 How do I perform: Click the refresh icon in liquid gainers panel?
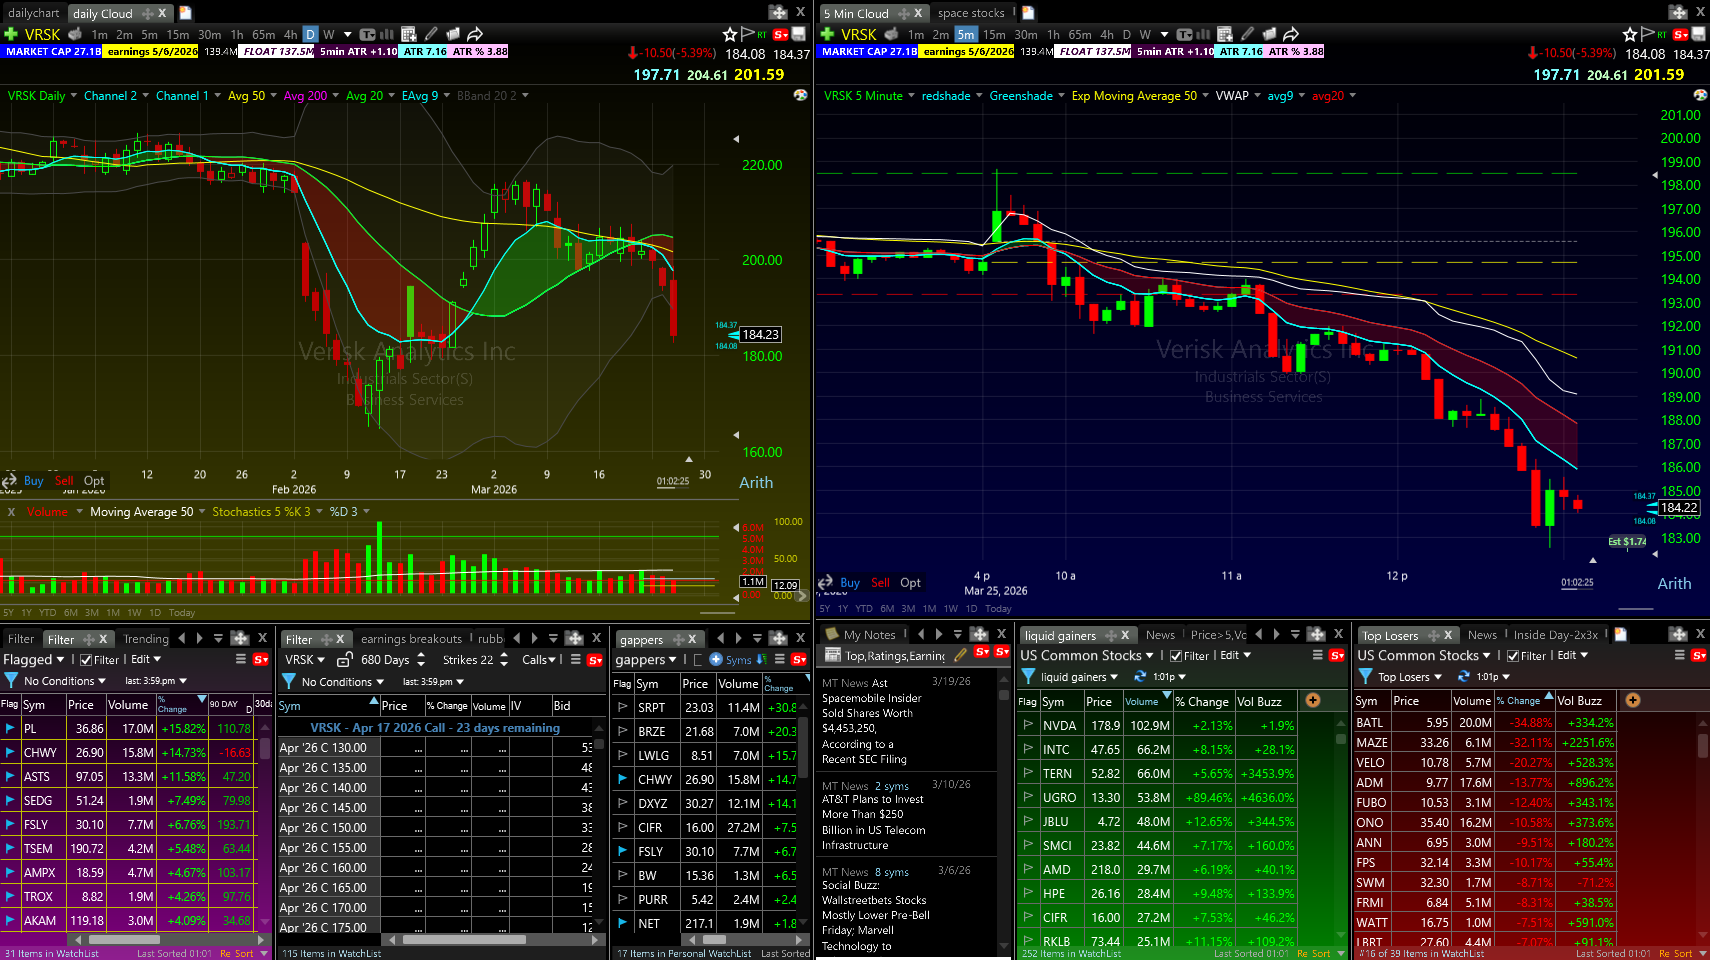(1139, 677)
